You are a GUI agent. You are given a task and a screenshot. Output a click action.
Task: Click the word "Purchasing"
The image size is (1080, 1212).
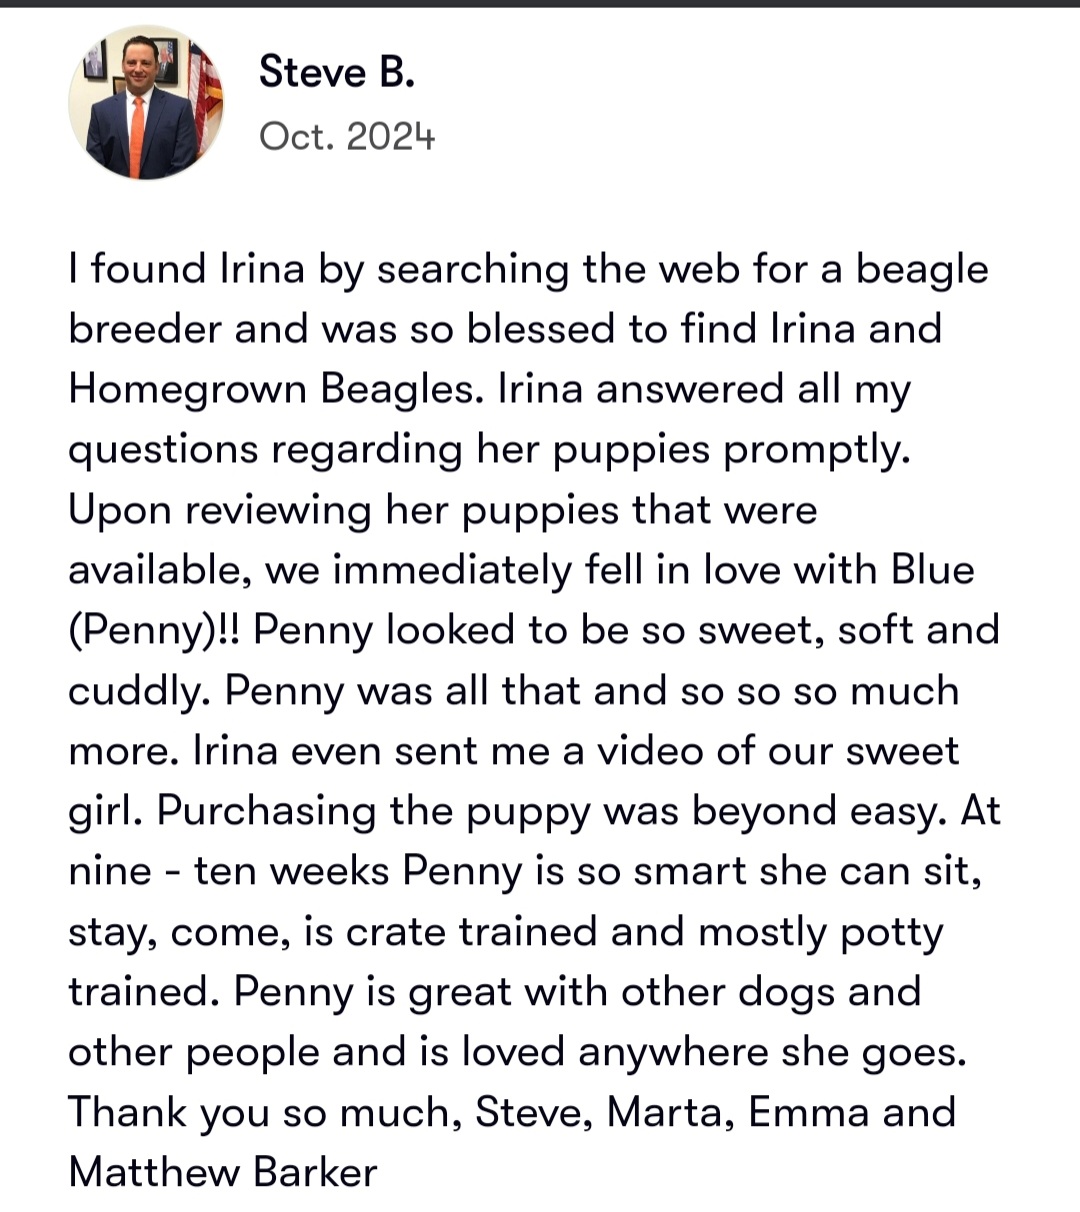pos(267,812)
